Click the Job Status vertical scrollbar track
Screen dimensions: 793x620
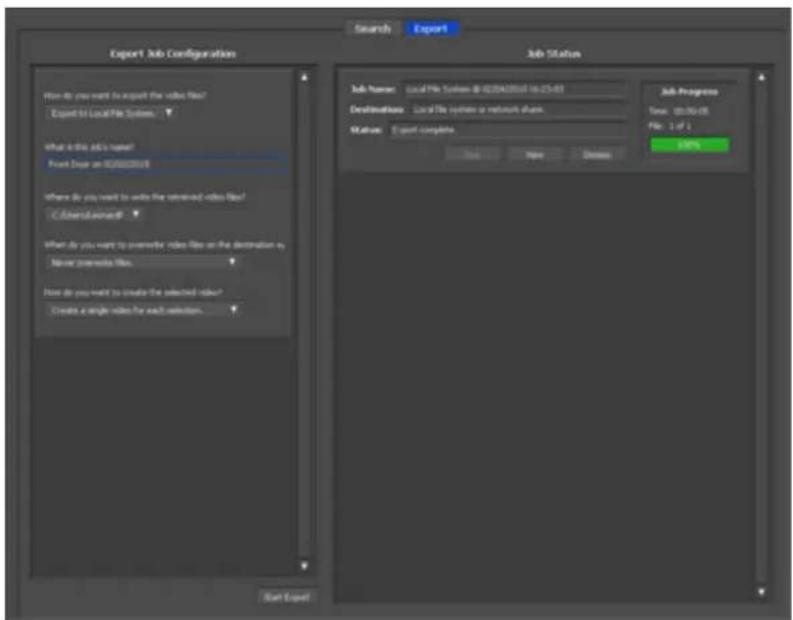tap(761, 334)
